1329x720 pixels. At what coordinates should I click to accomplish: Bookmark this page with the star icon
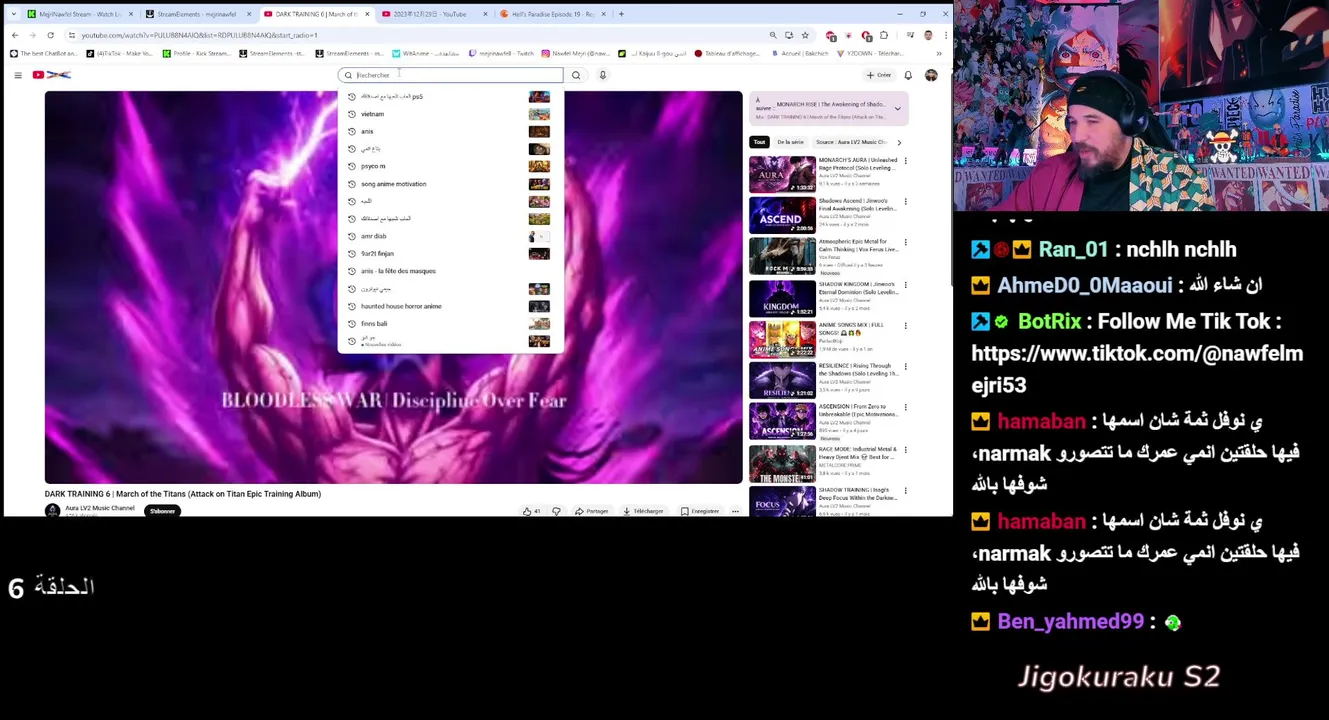pos(805,35)
